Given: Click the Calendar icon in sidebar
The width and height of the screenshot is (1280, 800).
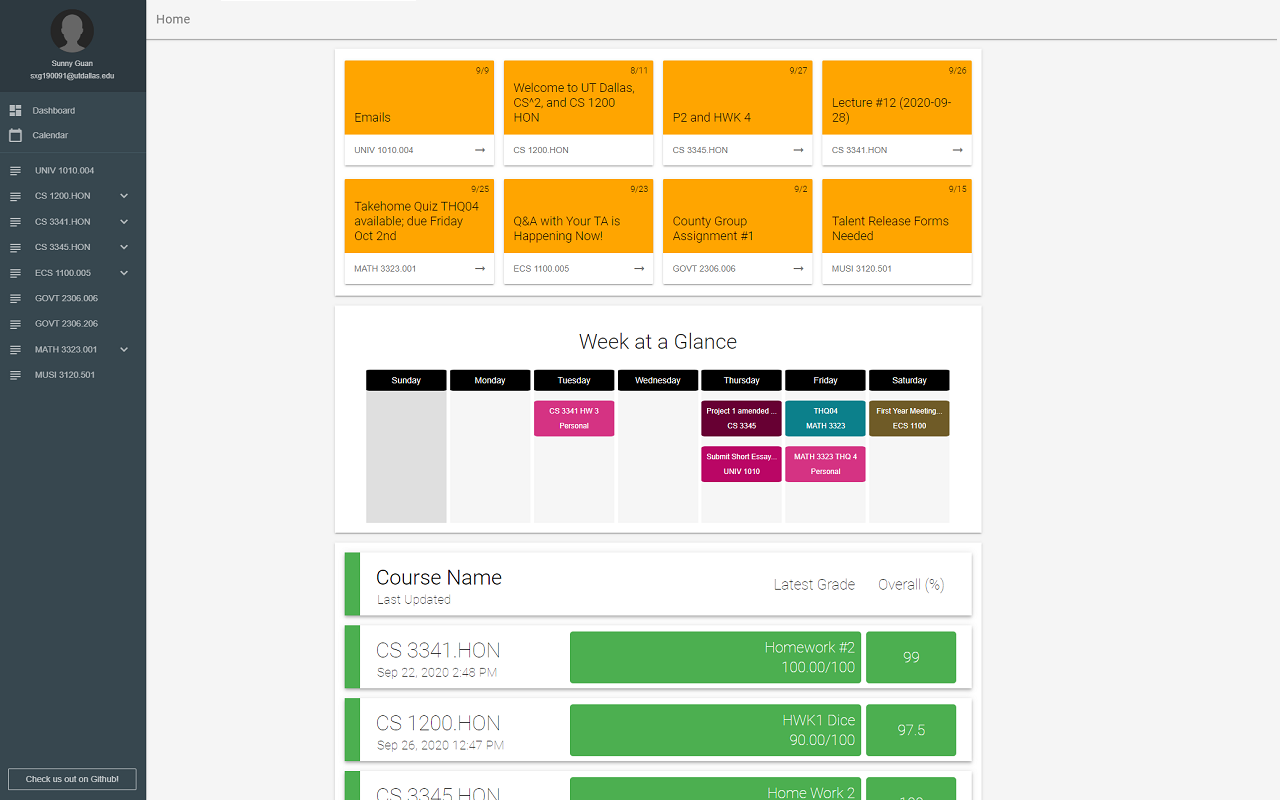Looking at the screenshot, I should [x=15, y=135].
